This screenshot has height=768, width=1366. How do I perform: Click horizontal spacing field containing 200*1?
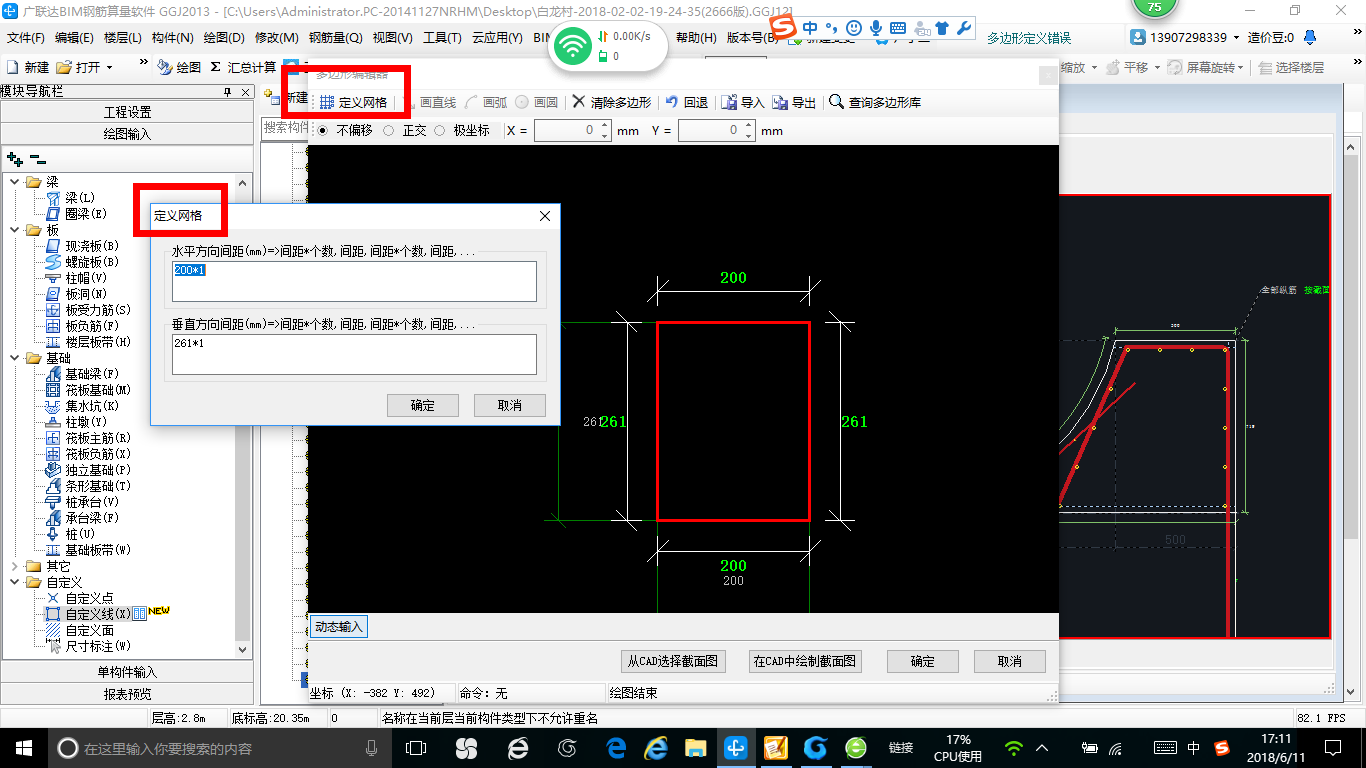tap(354, 281)
